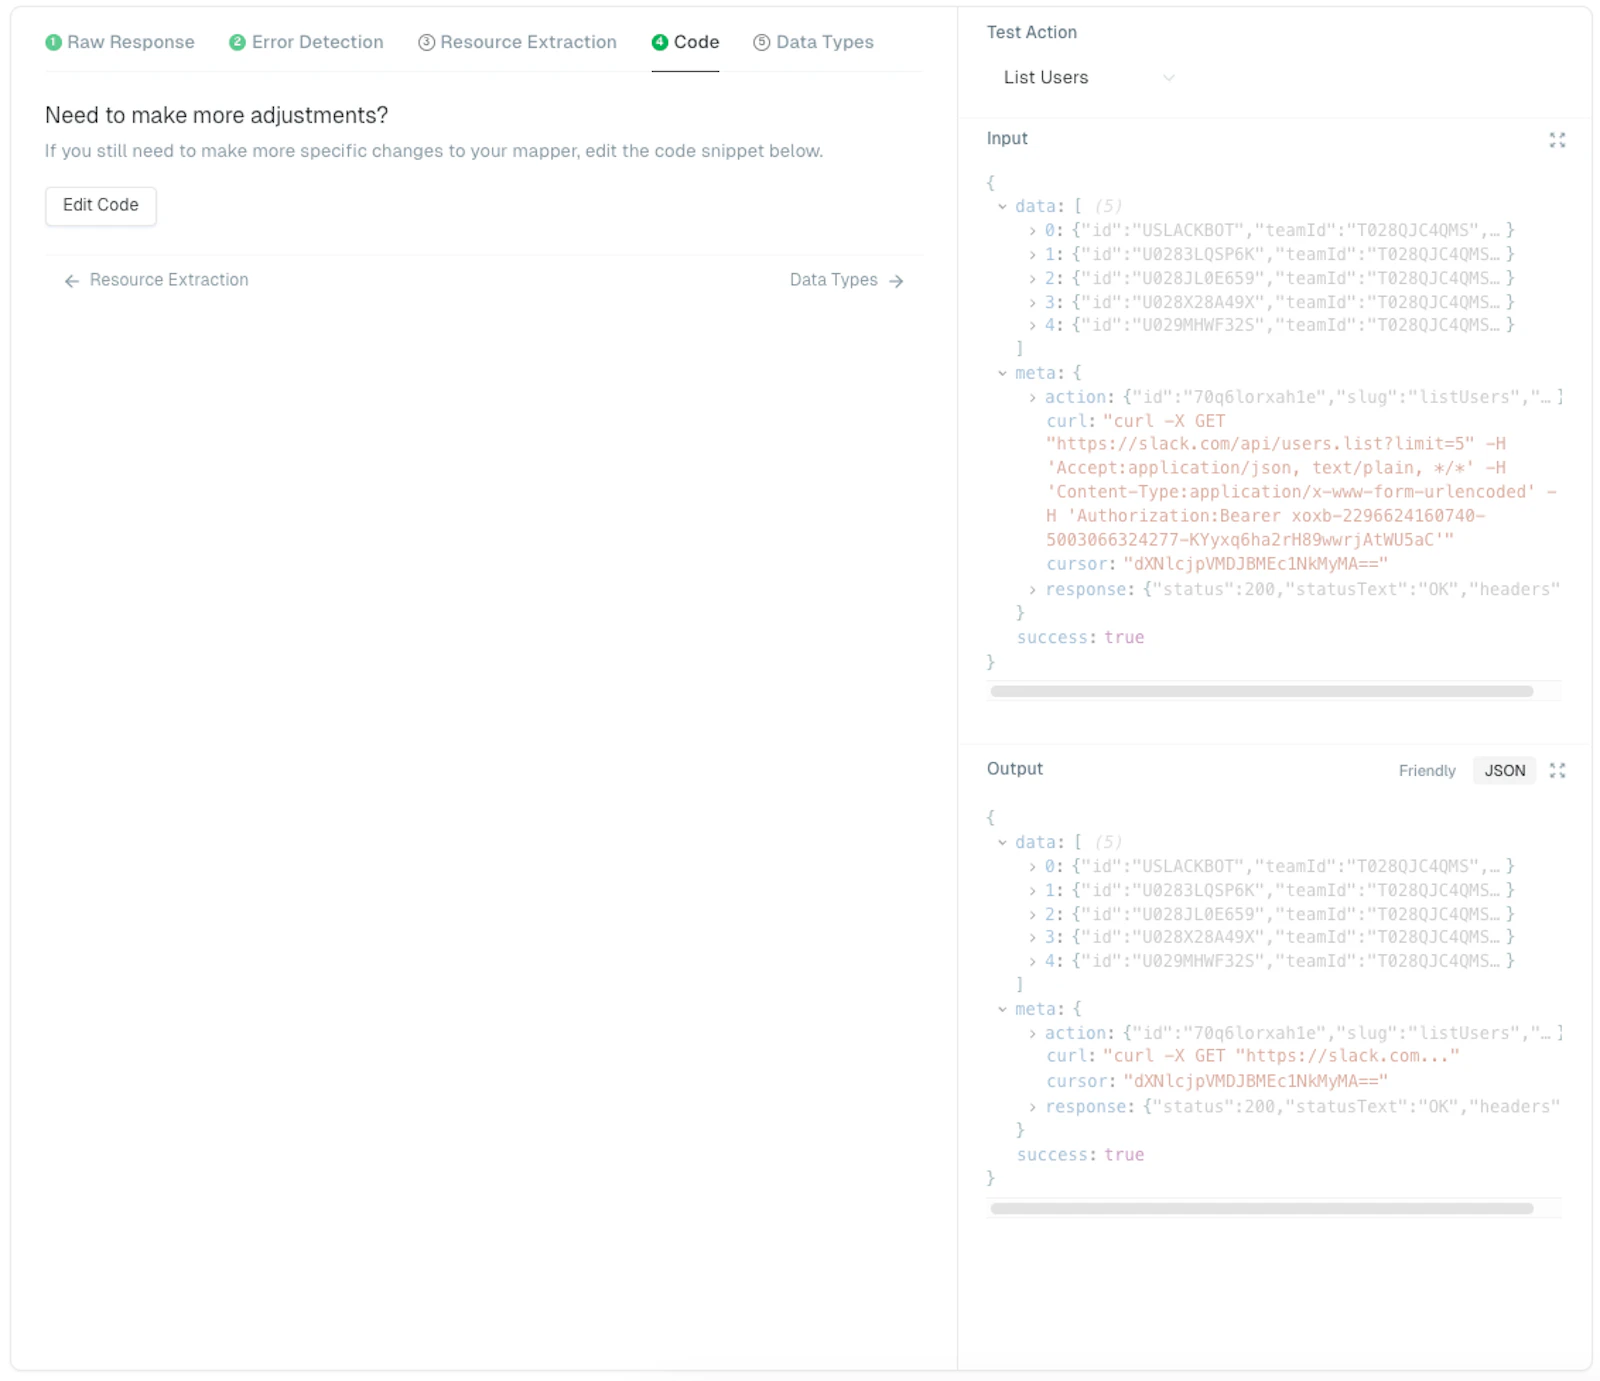Click 'success: true' in Output
Image resolution: width=1600 pixels, height=1381 pixels.
pyautogui.click(x=1080, y=1155)
